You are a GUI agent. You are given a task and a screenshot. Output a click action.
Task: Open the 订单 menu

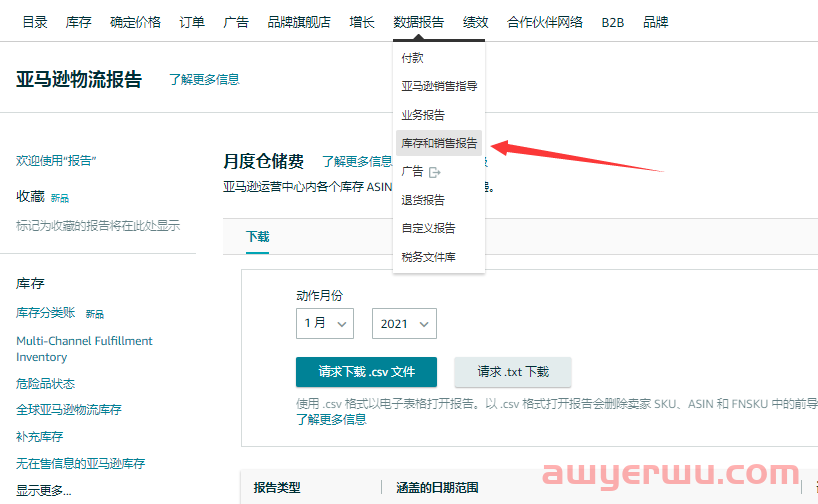pyautogui.click(x=192, y=22)
